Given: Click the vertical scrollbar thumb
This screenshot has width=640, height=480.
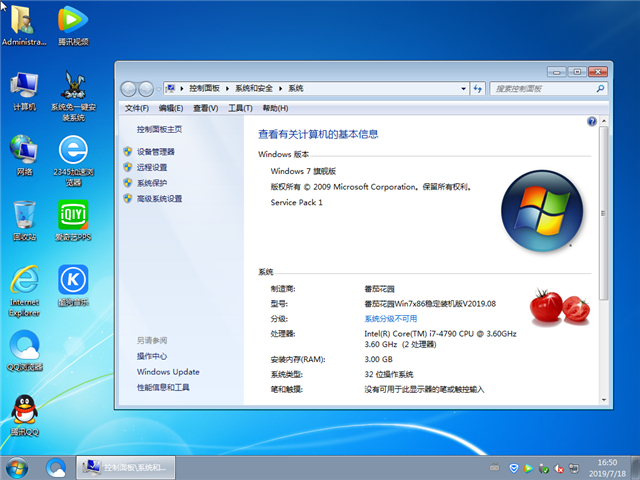Looking at the screenshot, I should [603, 213].
